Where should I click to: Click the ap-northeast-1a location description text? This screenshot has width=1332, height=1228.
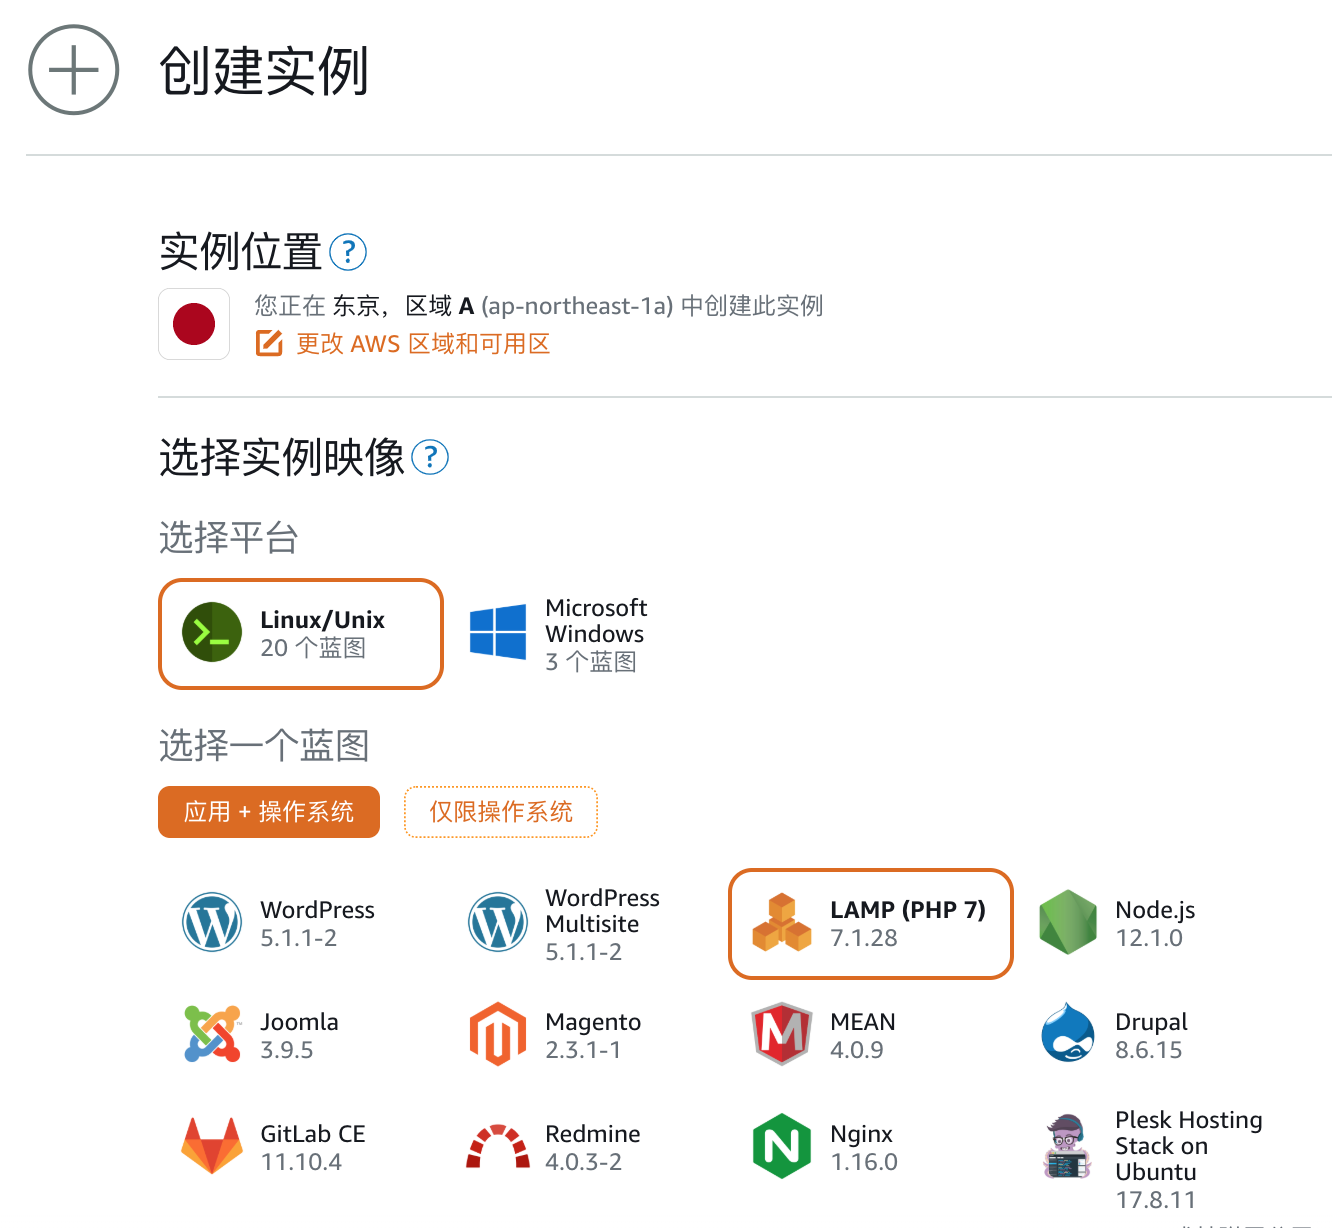point(539,306)
